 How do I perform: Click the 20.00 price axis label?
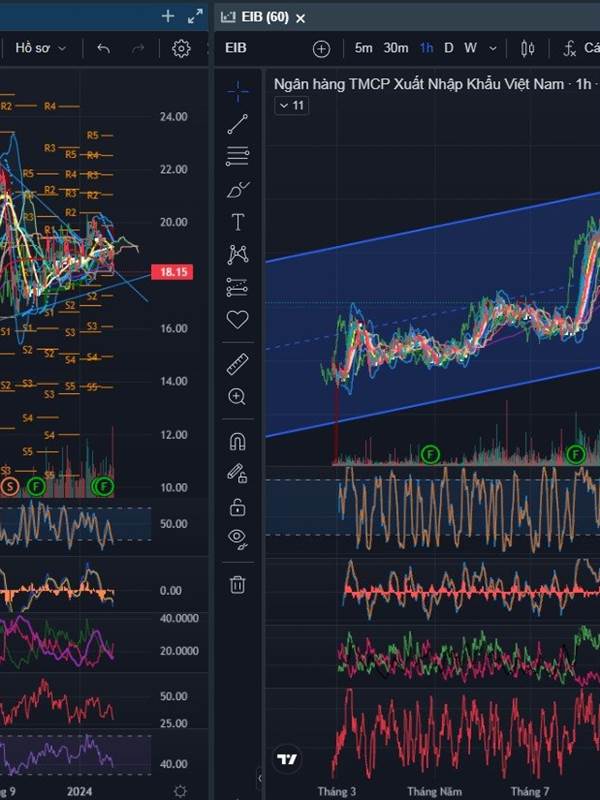(173, 222)
